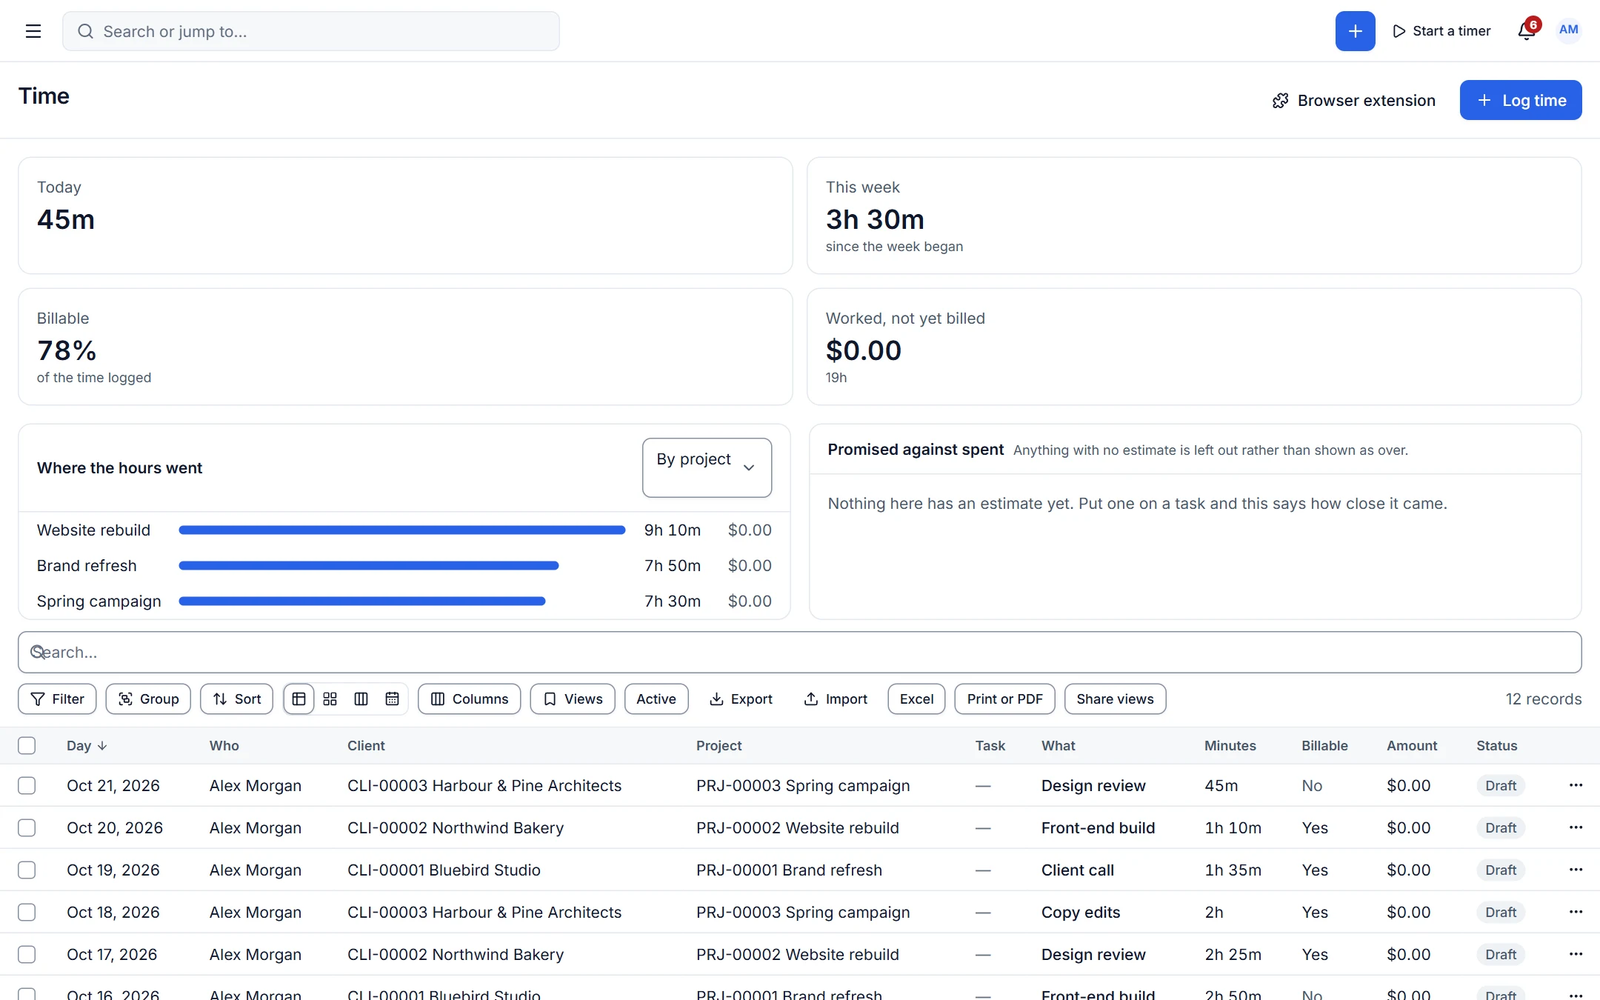This screenshot has width=1600, height=1000.
Task: Click the Spring campaign hours bar
Action: coord(362,601)
